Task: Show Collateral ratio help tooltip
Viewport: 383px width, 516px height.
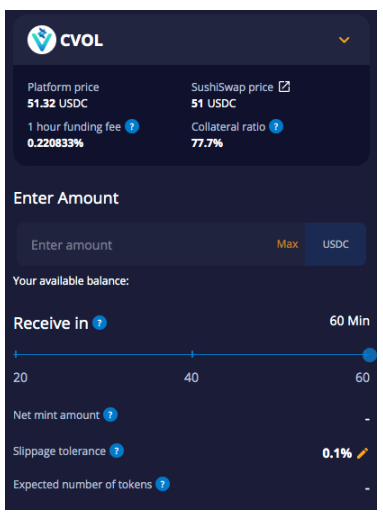Action: [x=276, y=127]
